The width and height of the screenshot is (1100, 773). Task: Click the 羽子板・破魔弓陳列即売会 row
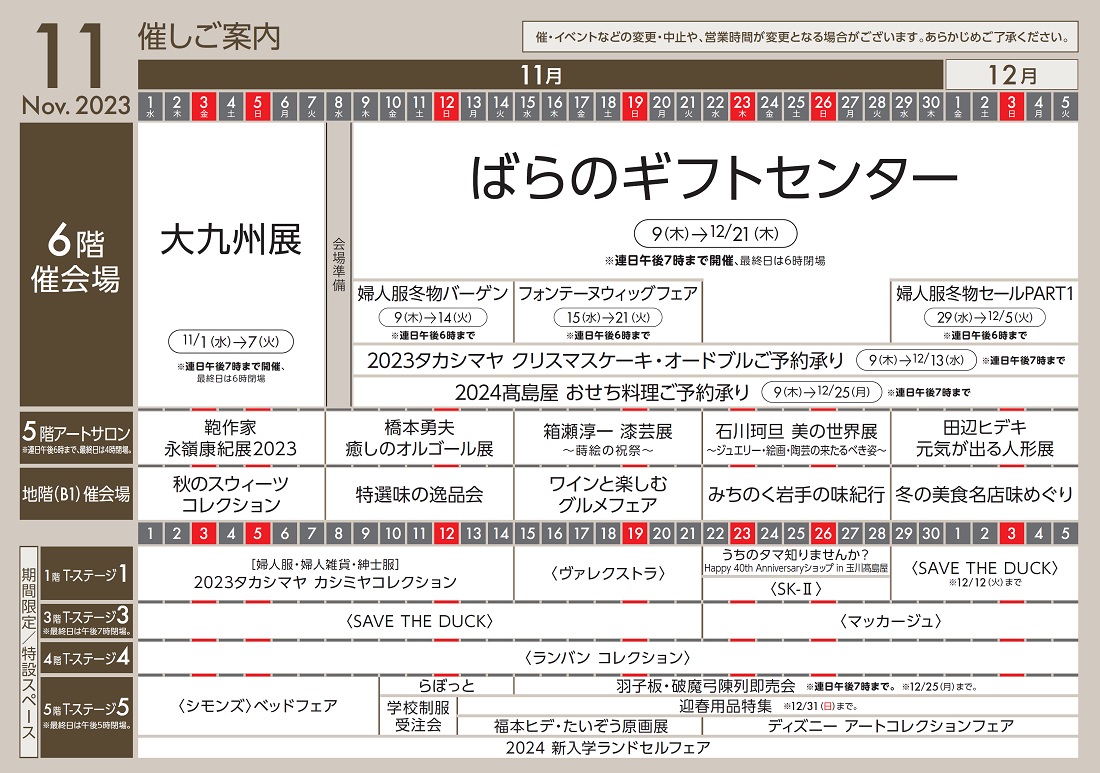[x=796, y=685]
